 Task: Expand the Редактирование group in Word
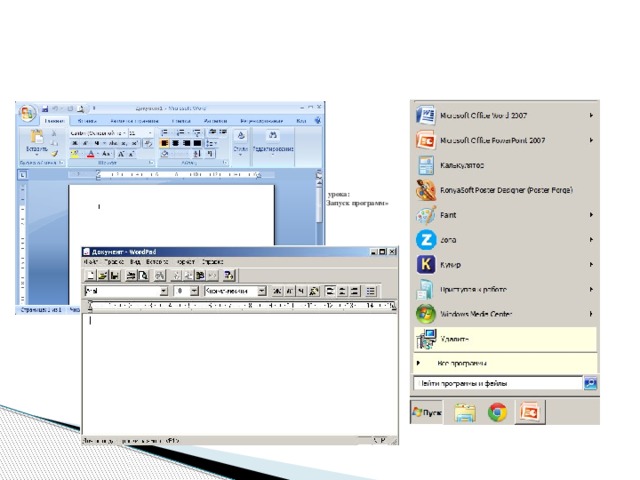(x=273, y=142)
